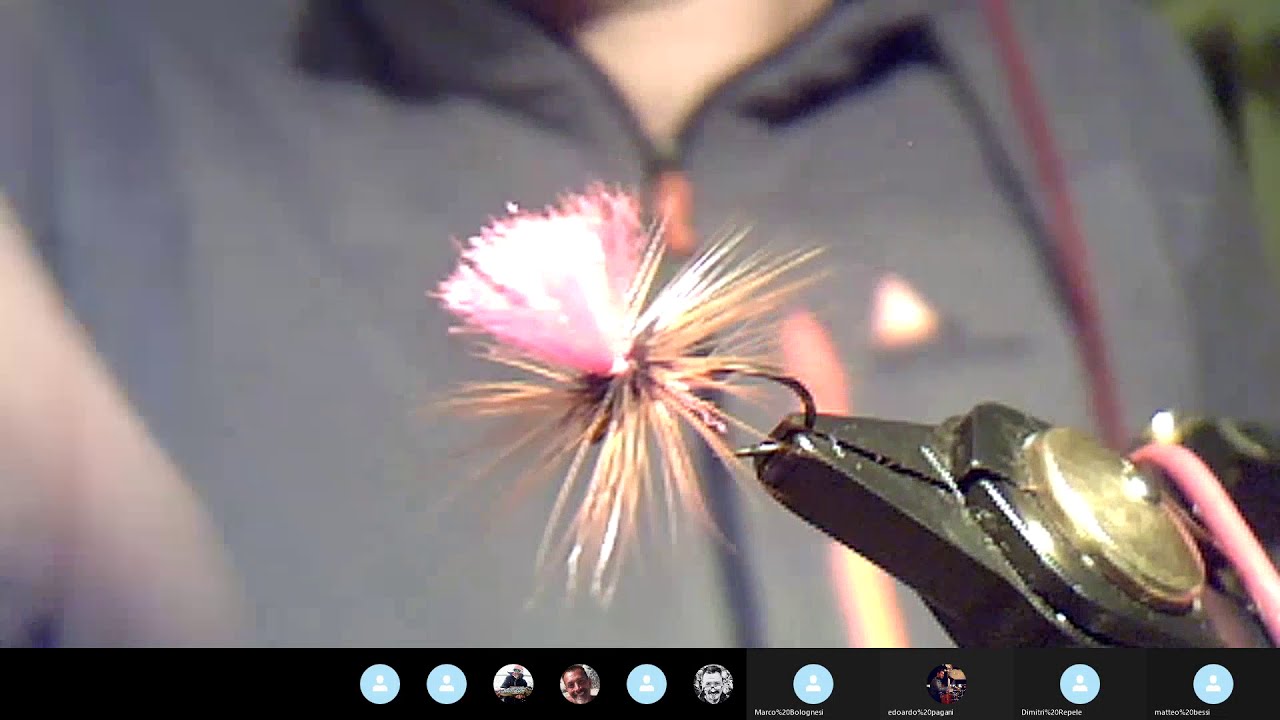The width and height of the screenshot is (1280, 720).
Task: Click the 'Marco%20Bolognesi' name label
Action: click(x=789, y=713)
